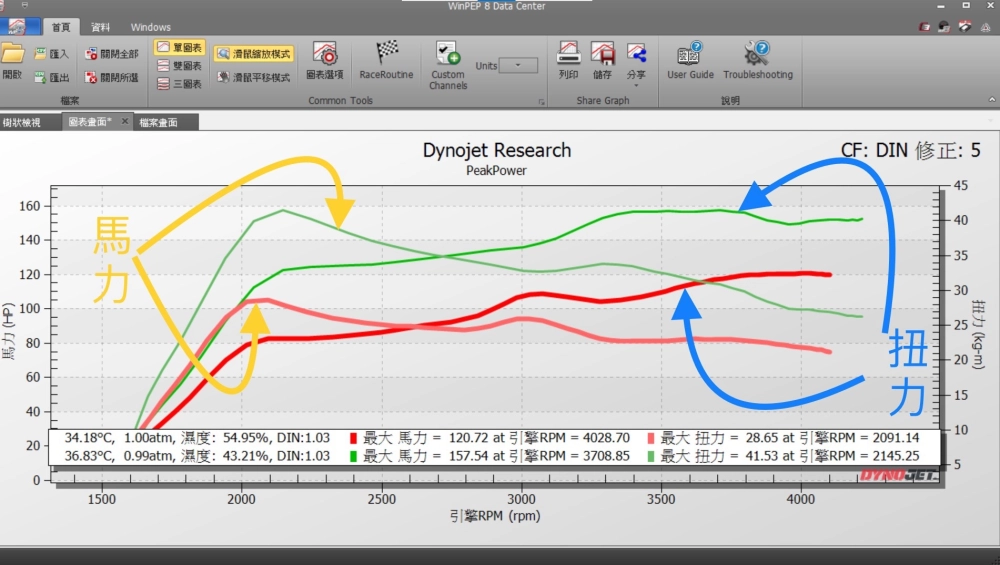Click the red 最大 馬力 legend swatch
This screenshot has height=565, width=1000.
353,438
